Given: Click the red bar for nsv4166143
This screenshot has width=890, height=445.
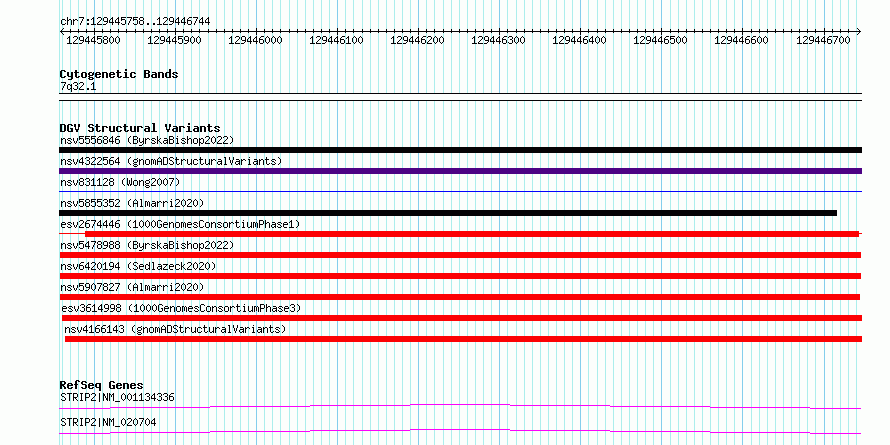Looking at the screenshot, I should coord(464,339).
